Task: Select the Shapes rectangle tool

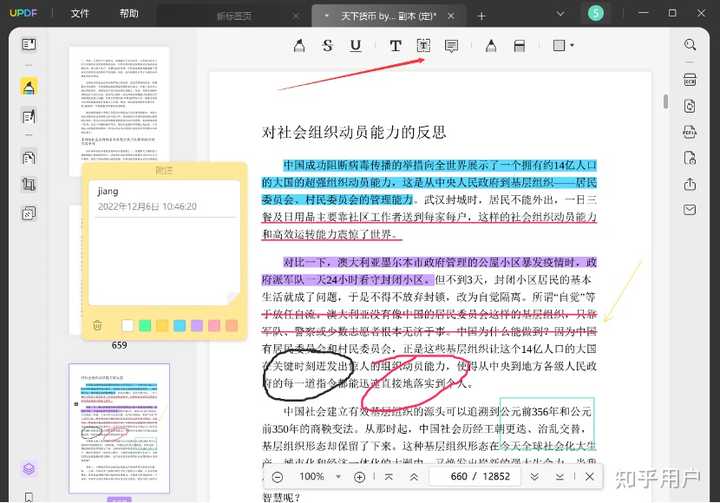Action: point(559,45)
